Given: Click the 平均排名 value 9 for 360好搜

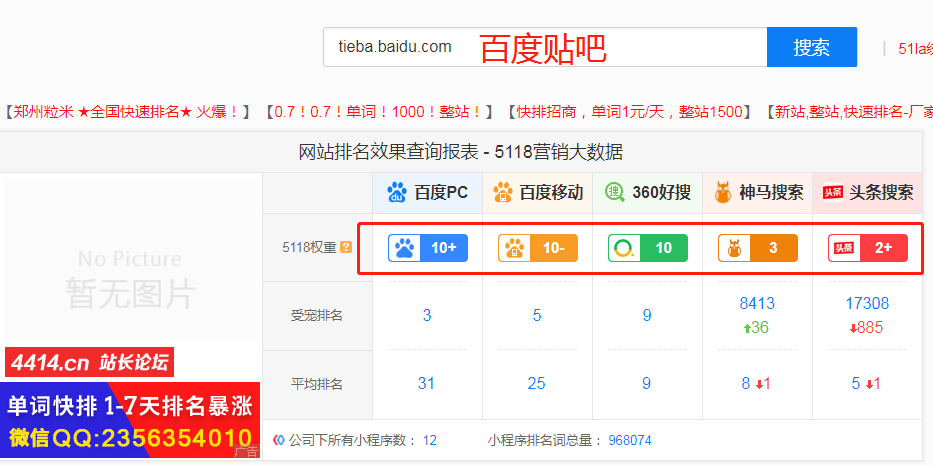Looking at the screenshot, I should click(x=646, y=384).
